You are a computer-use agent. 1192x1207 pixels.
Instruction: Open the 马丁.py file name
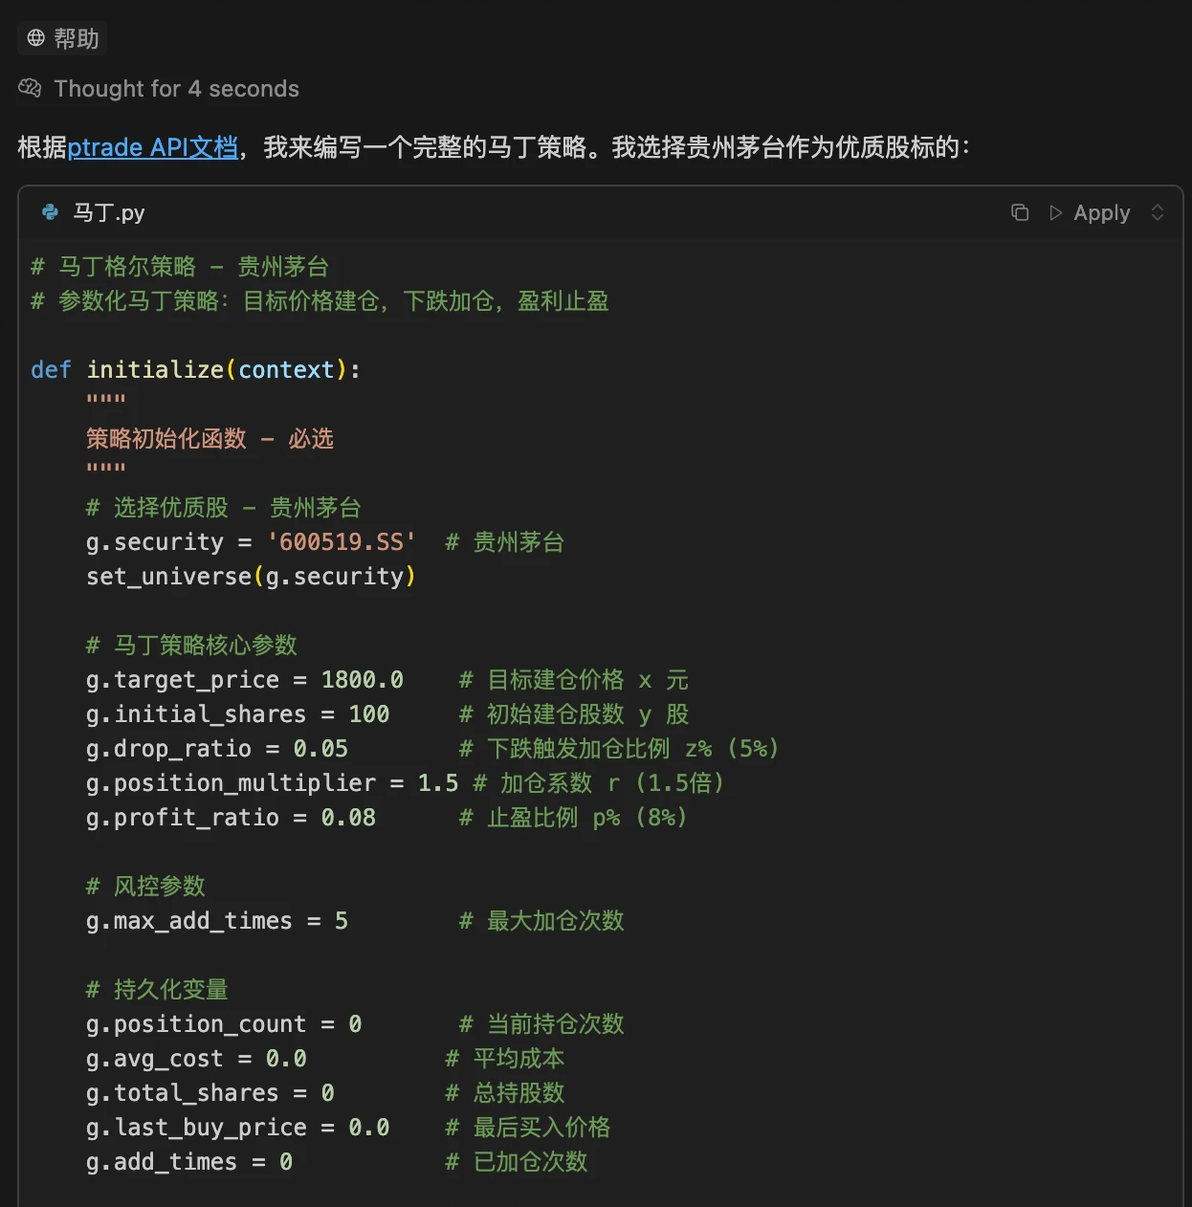pyautogui.click(x=109, y=212)
